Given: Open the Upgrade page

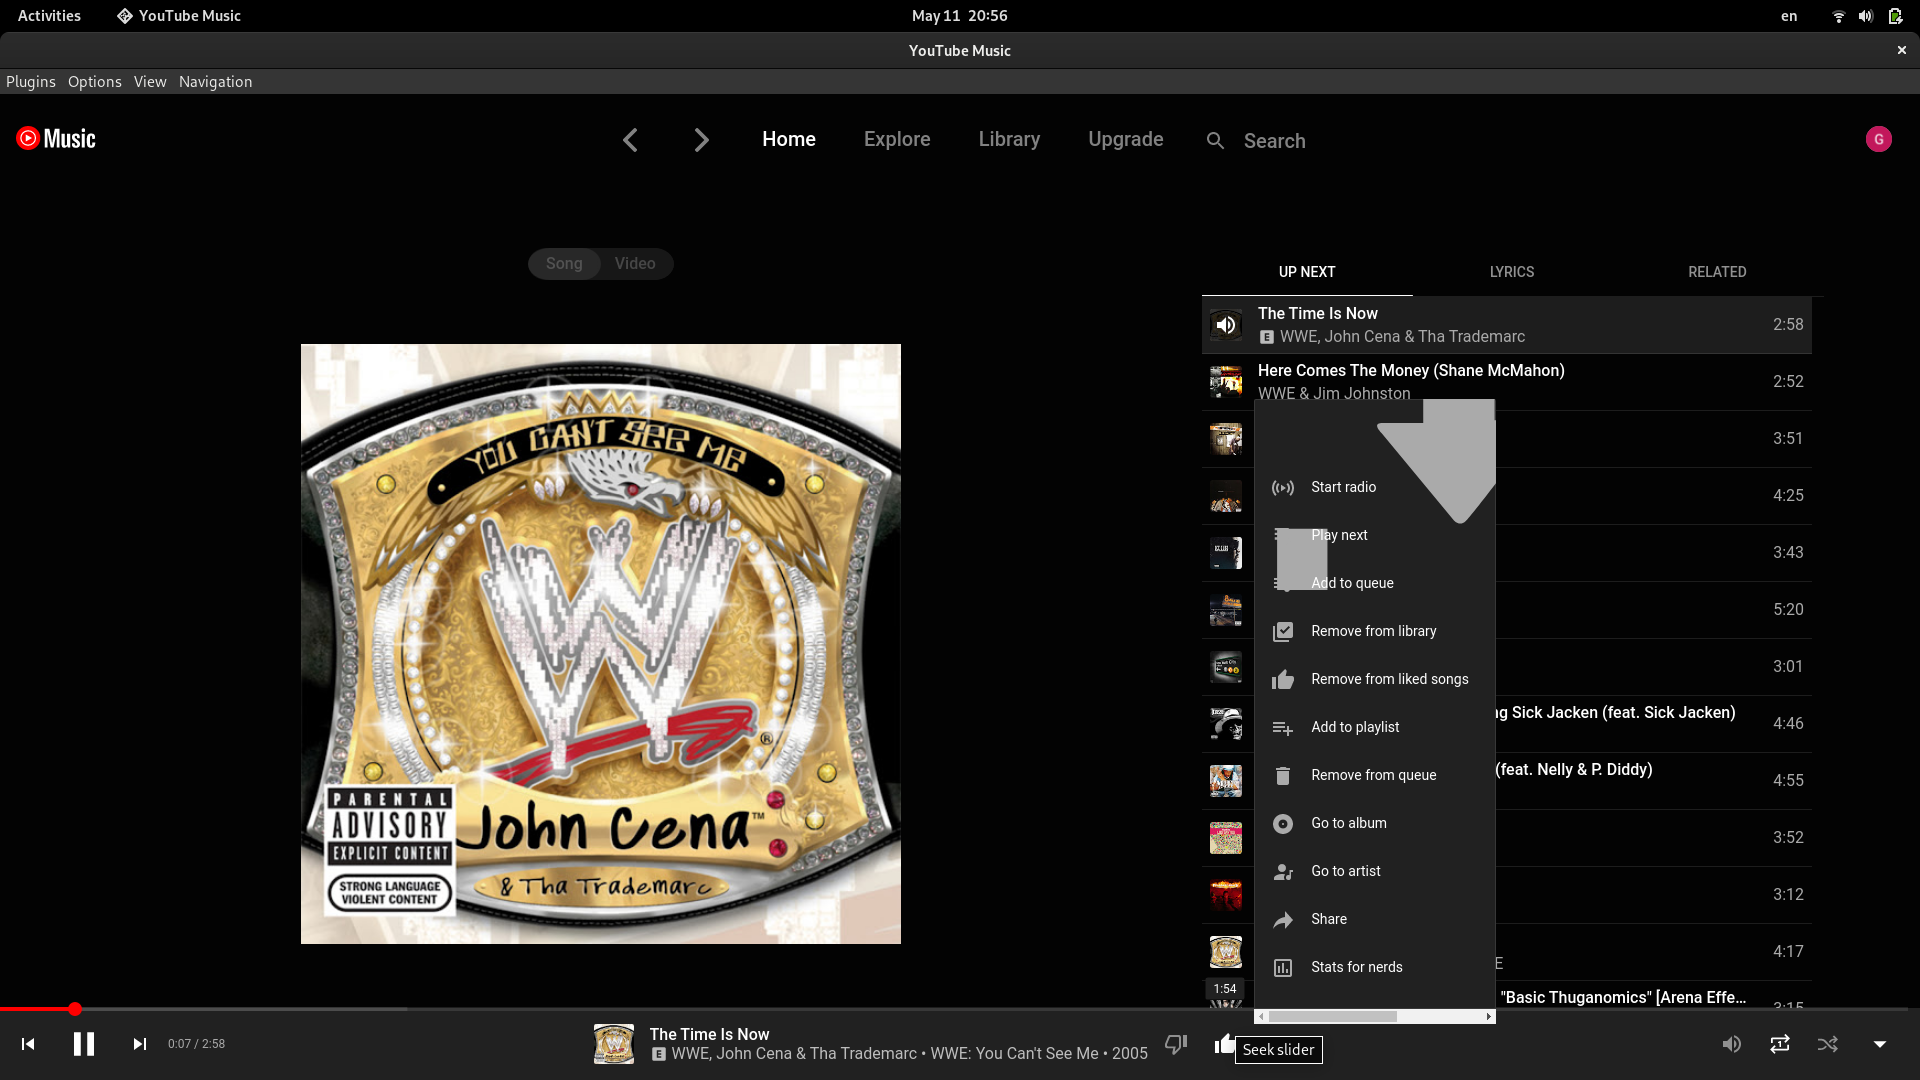Looking at the screenshot, I should tap(1125, 139).
